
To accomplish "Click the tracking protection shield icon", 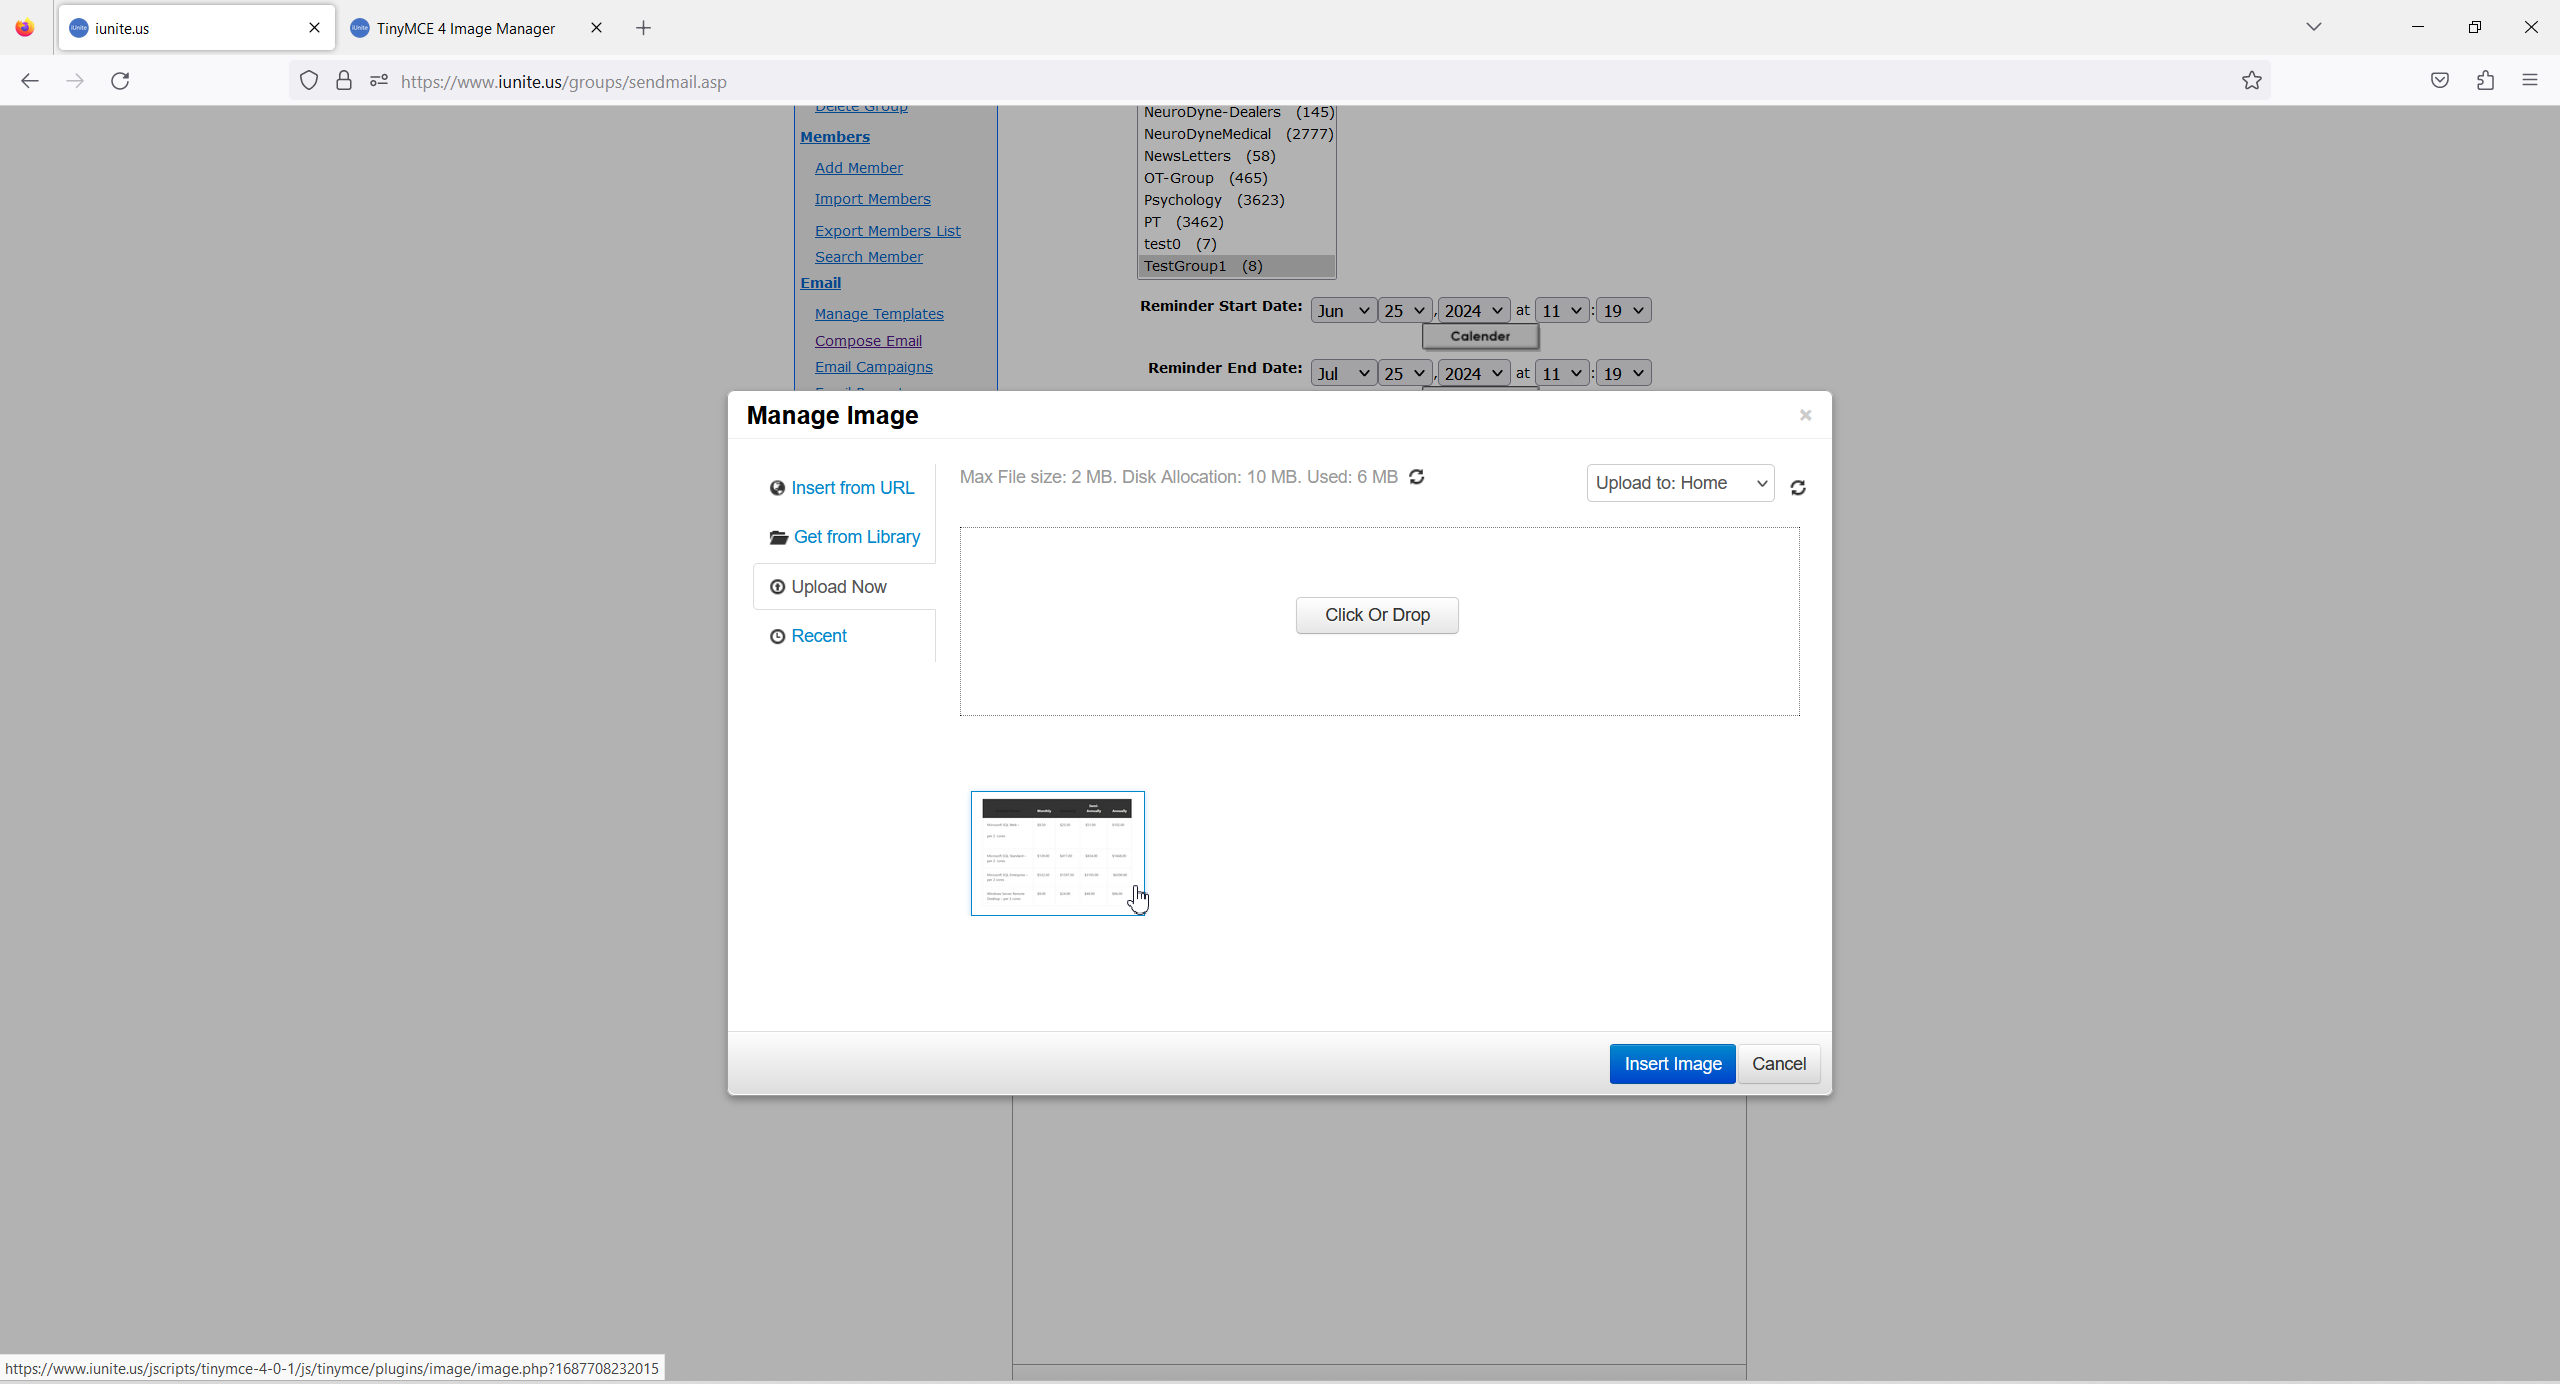I will pos(309,81).
